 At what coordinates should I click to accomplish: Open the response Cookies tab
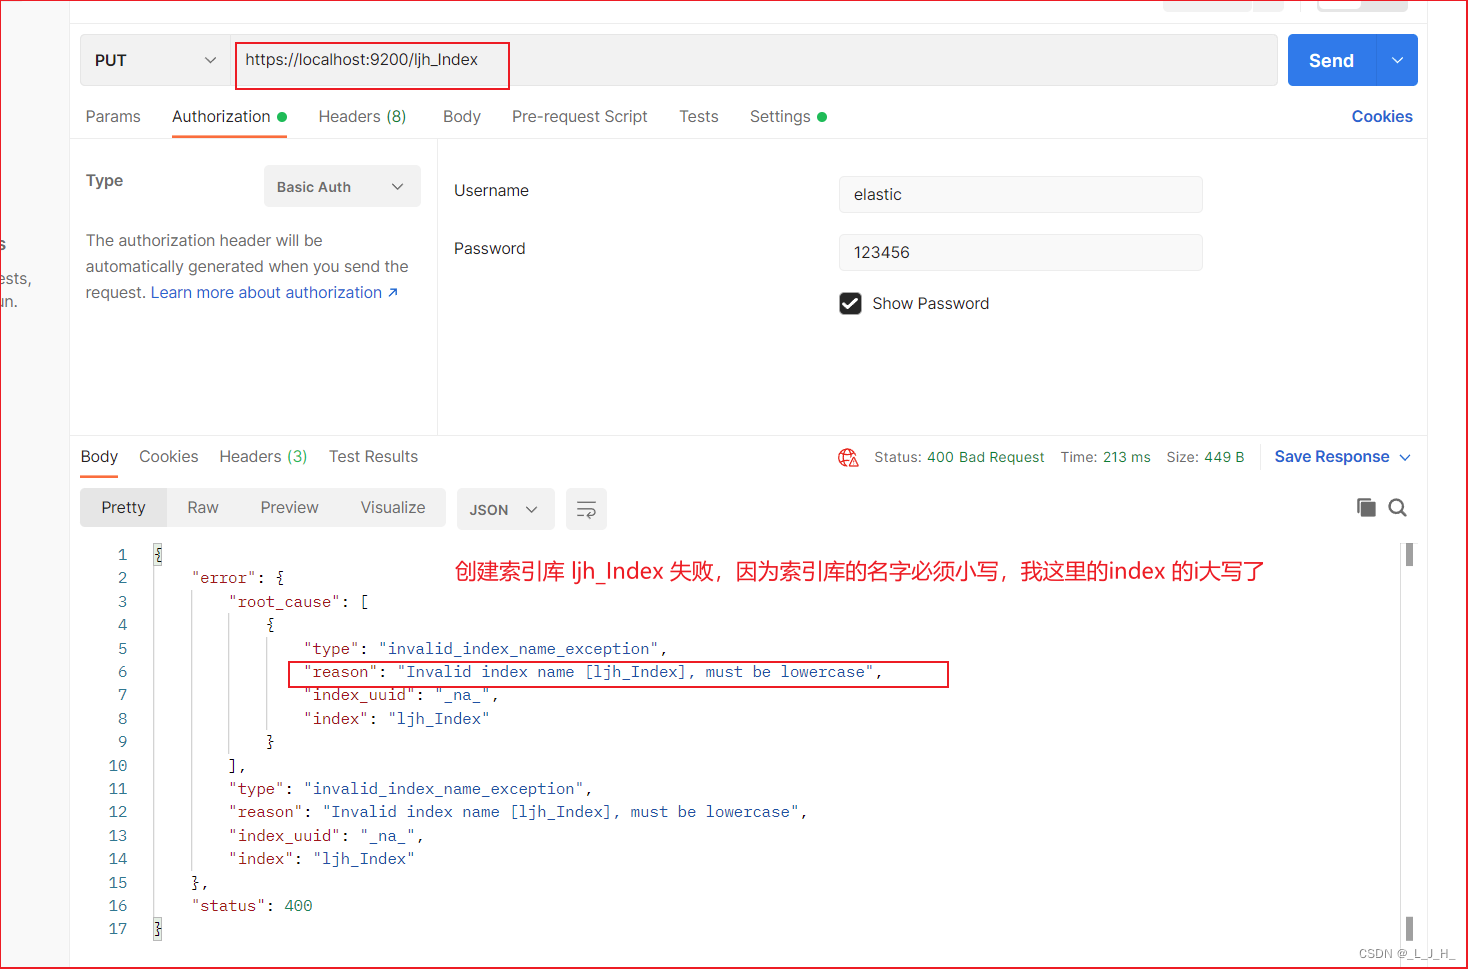pyautogui.click(x=169, y=457)
